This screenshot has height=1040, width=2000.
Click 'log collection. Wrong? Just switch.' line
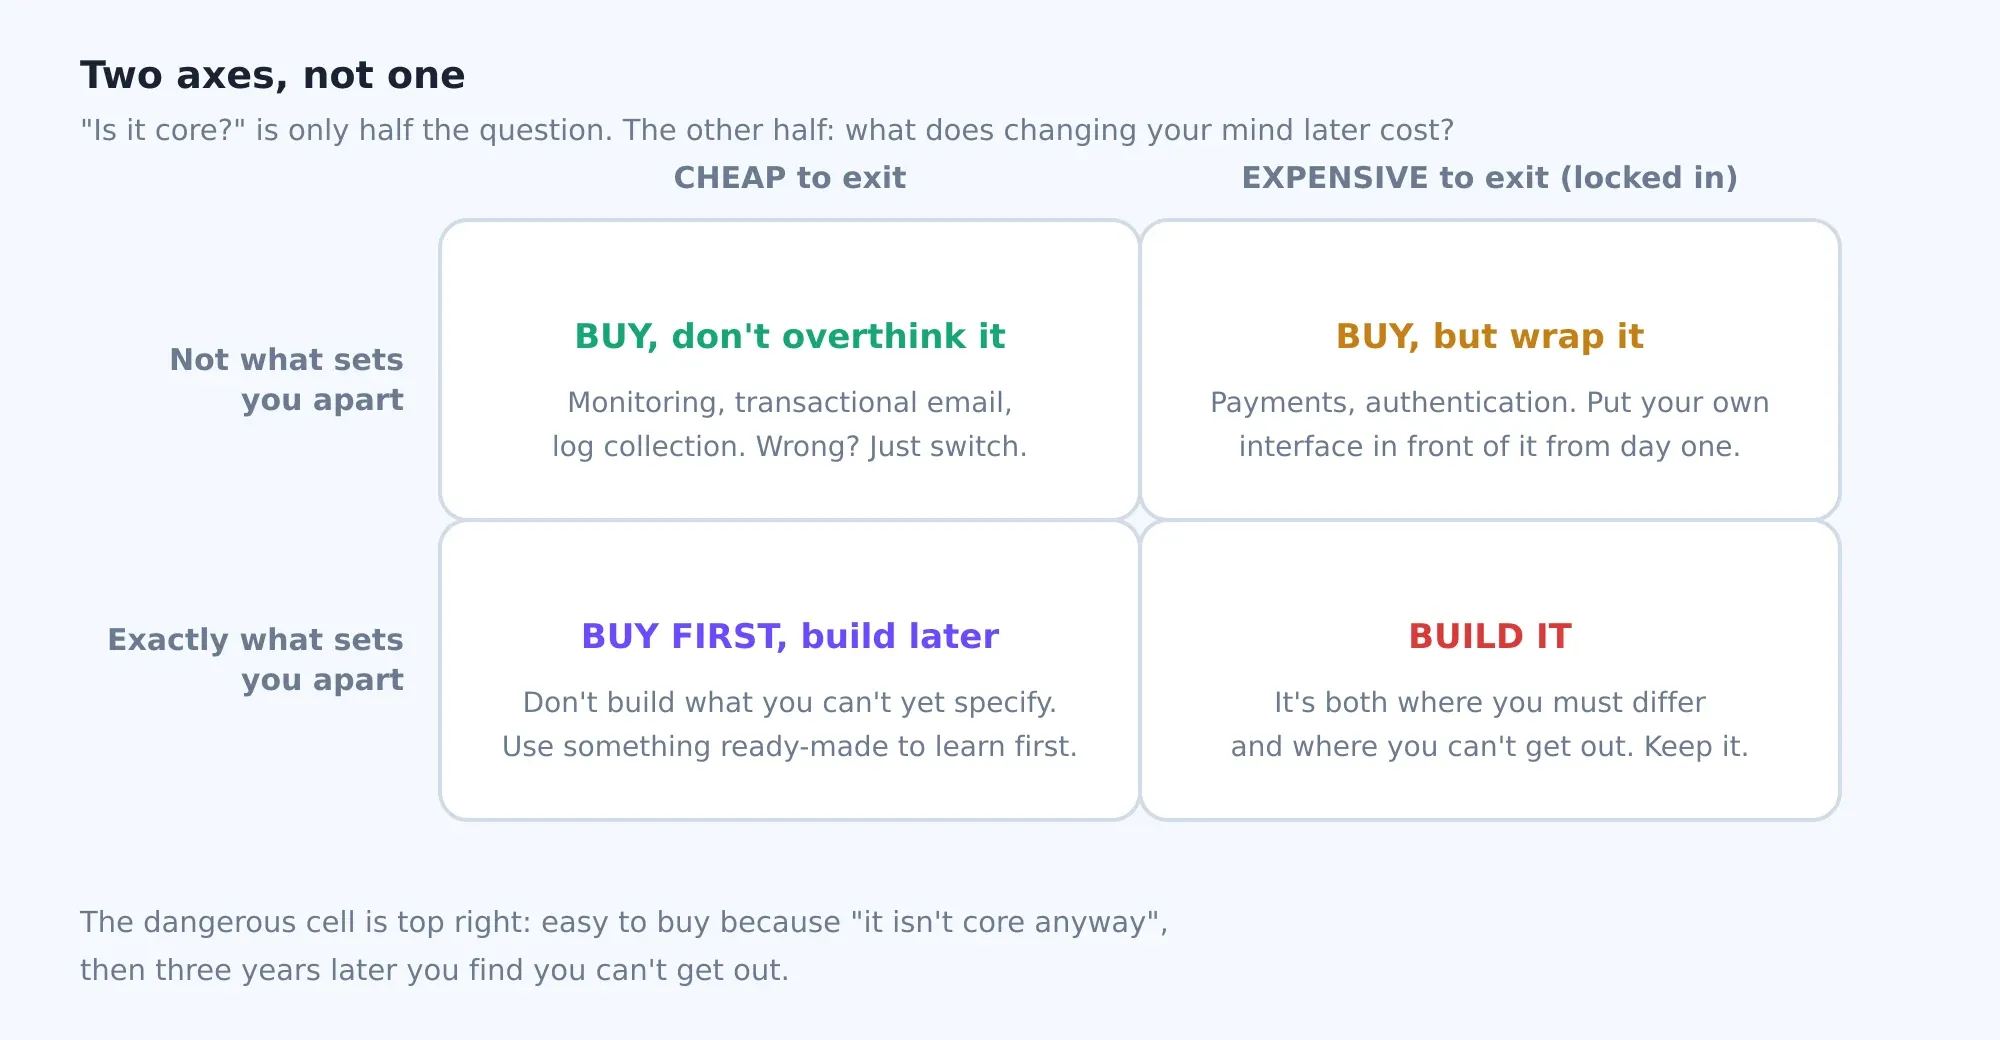[x=790, y=447]
